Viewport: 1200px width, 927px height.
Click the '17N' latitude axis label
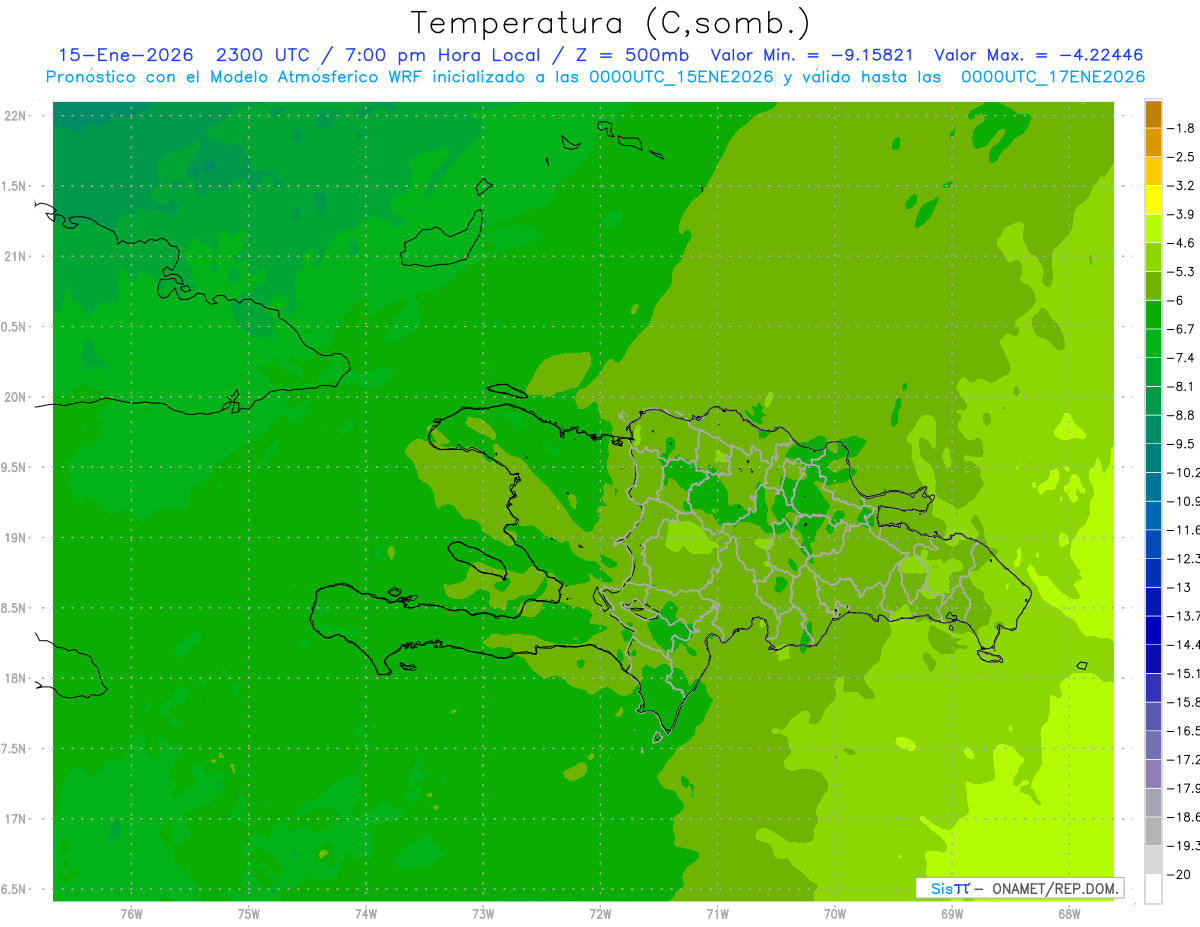pyautogui.click(x=14, y=819)
